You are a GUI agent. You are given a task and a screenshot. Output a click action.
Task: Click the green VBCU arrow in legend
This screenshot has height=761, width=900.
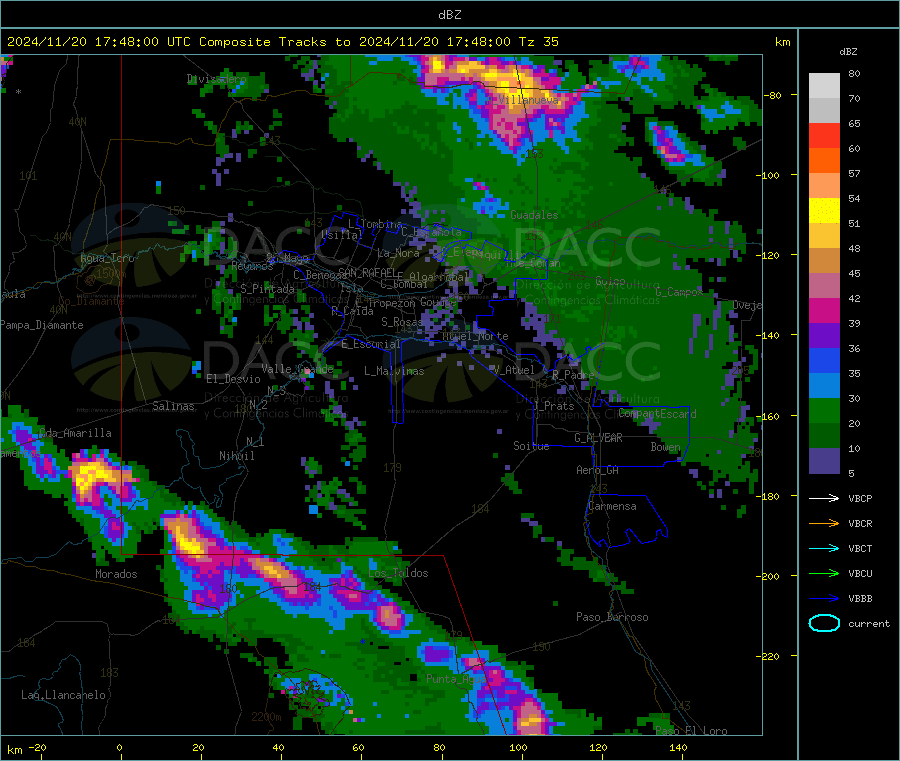coord(824,573)
